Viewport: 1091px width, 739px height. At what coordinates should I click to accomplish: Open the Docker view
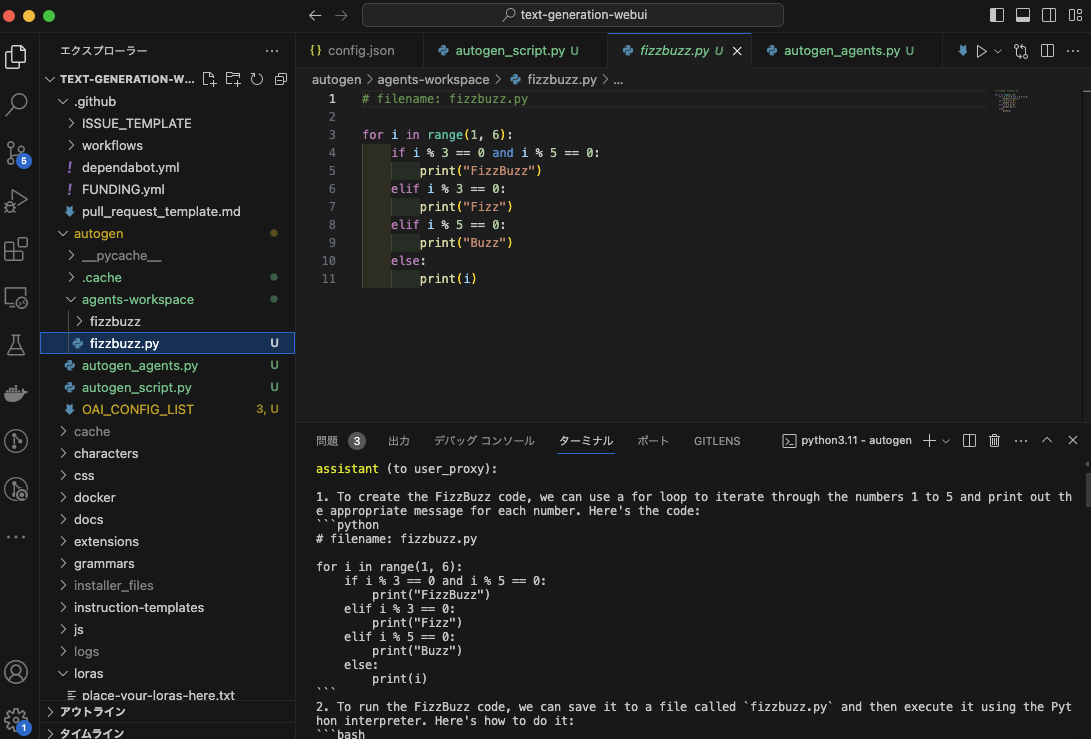pos(16,393)
